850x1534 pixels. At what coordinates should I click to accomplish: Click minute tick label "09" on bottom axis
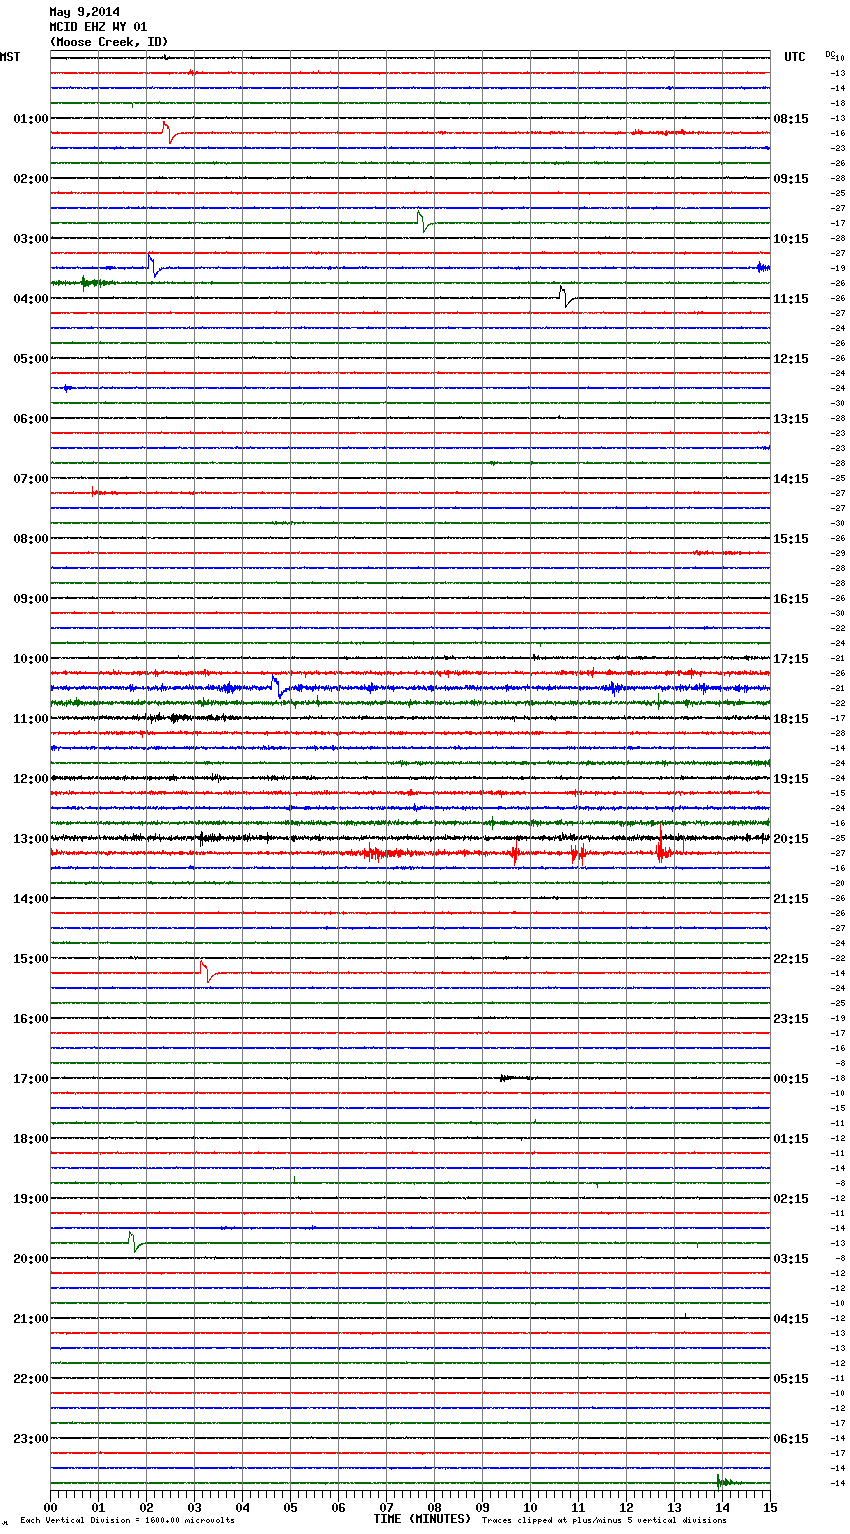(x=482, y=1507)
